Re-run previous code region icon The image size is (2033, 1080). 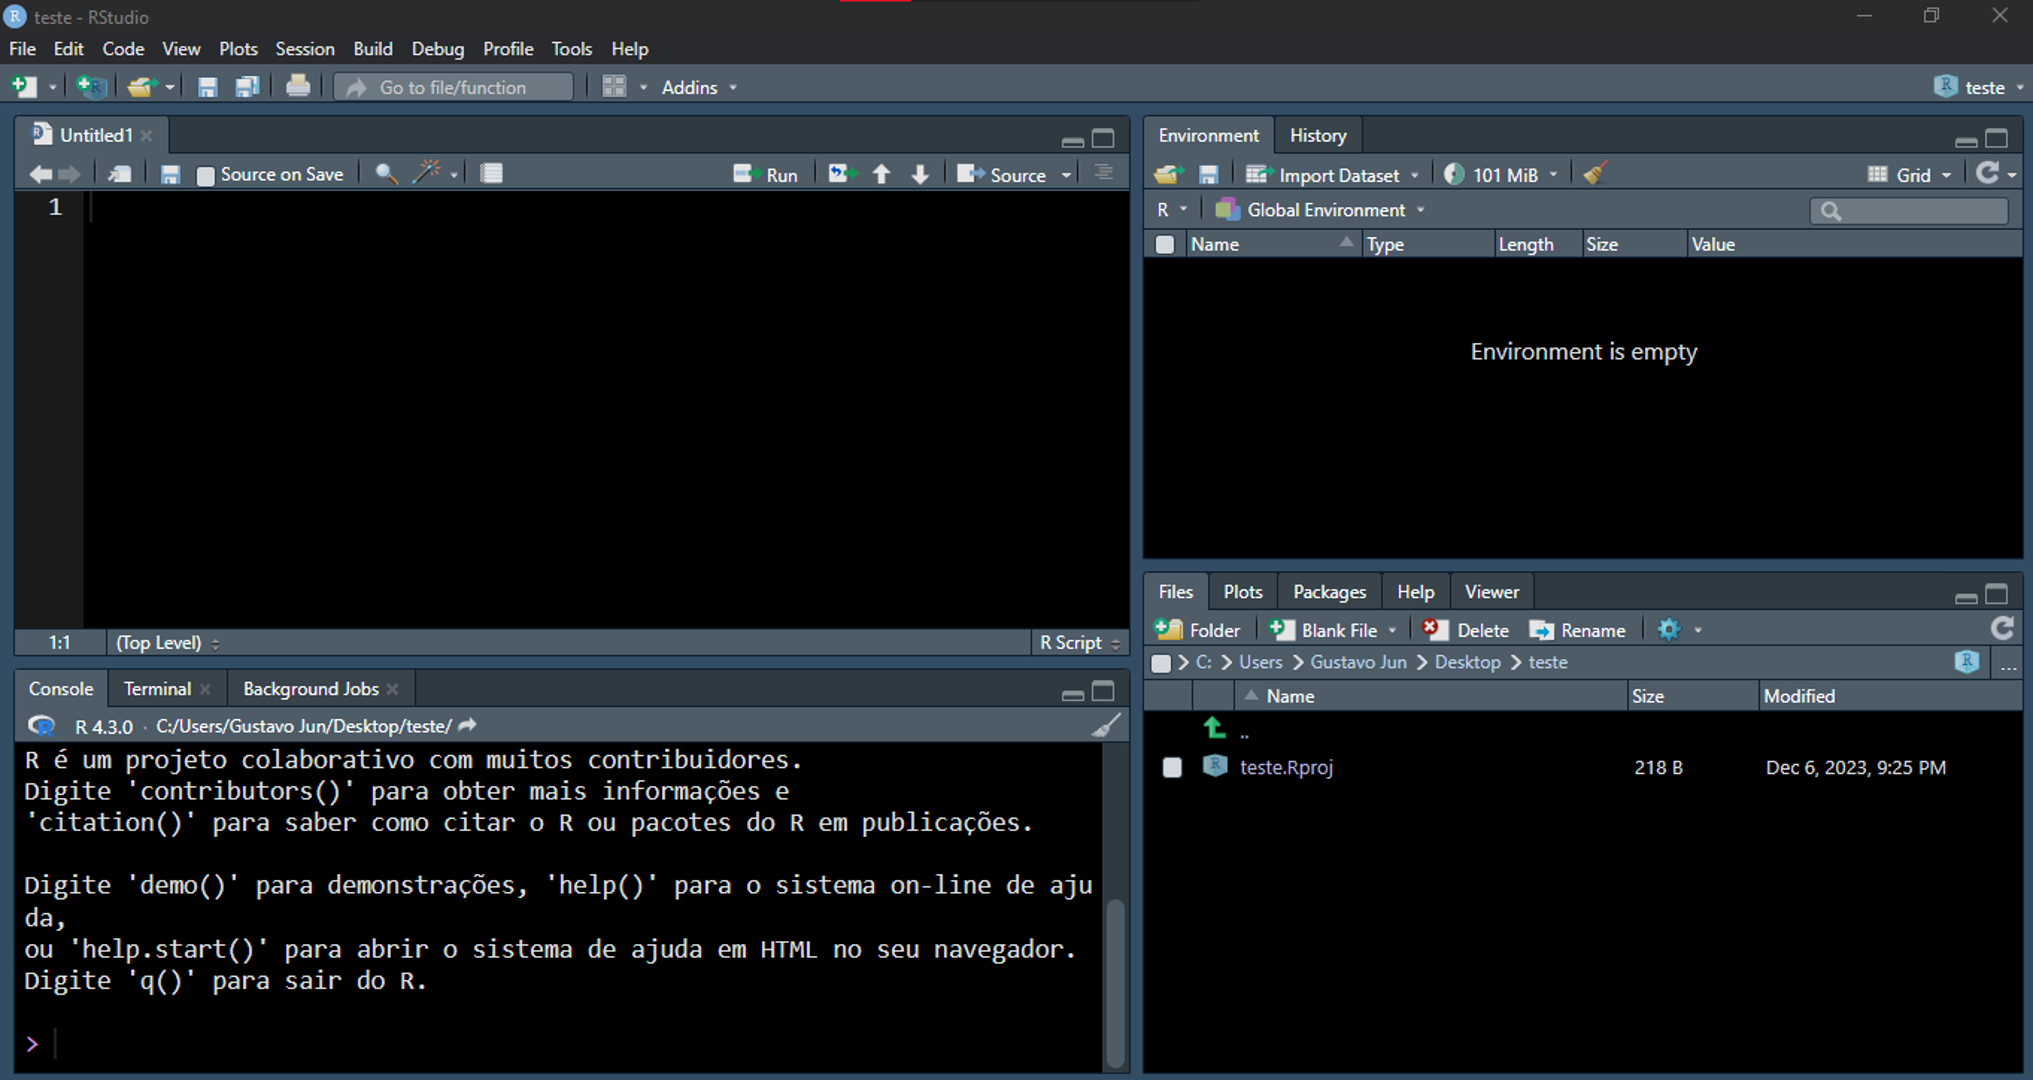point(841,174)
